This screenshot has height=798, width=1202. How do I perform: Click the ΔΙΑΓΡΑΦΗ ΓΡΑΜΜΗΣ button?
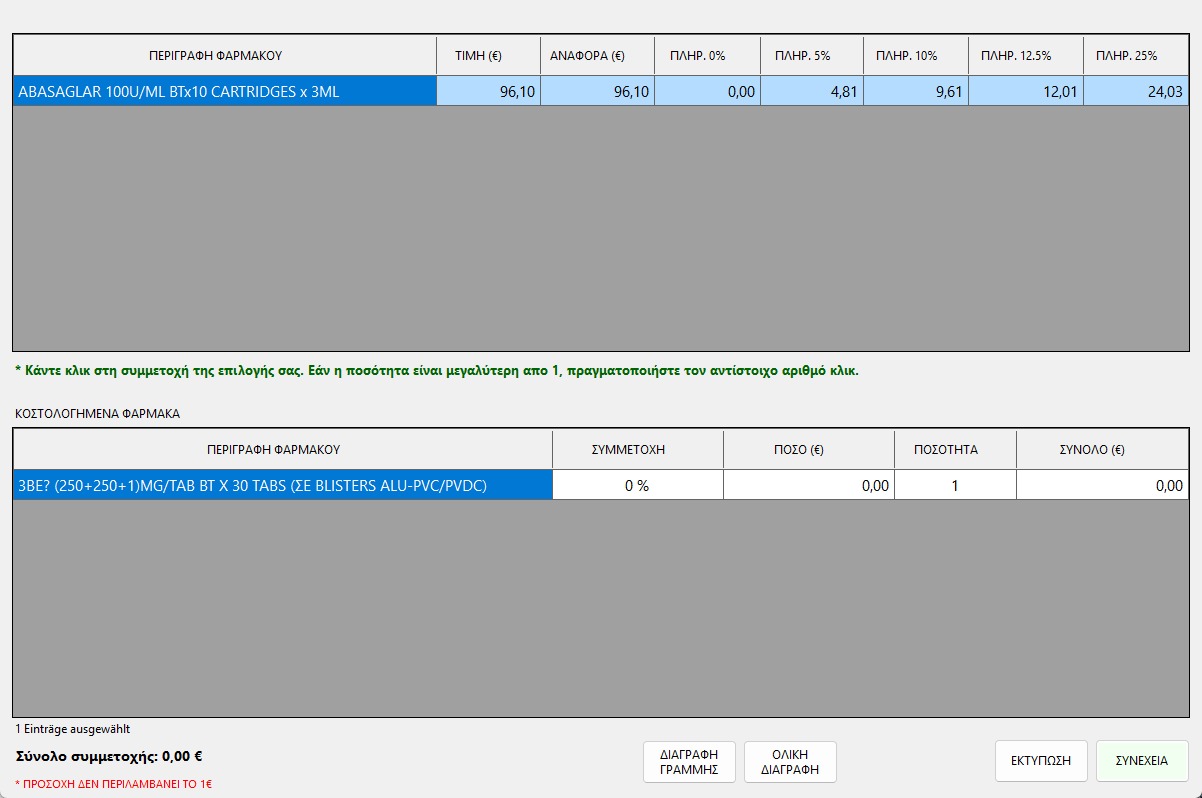[x=689, y=761]
